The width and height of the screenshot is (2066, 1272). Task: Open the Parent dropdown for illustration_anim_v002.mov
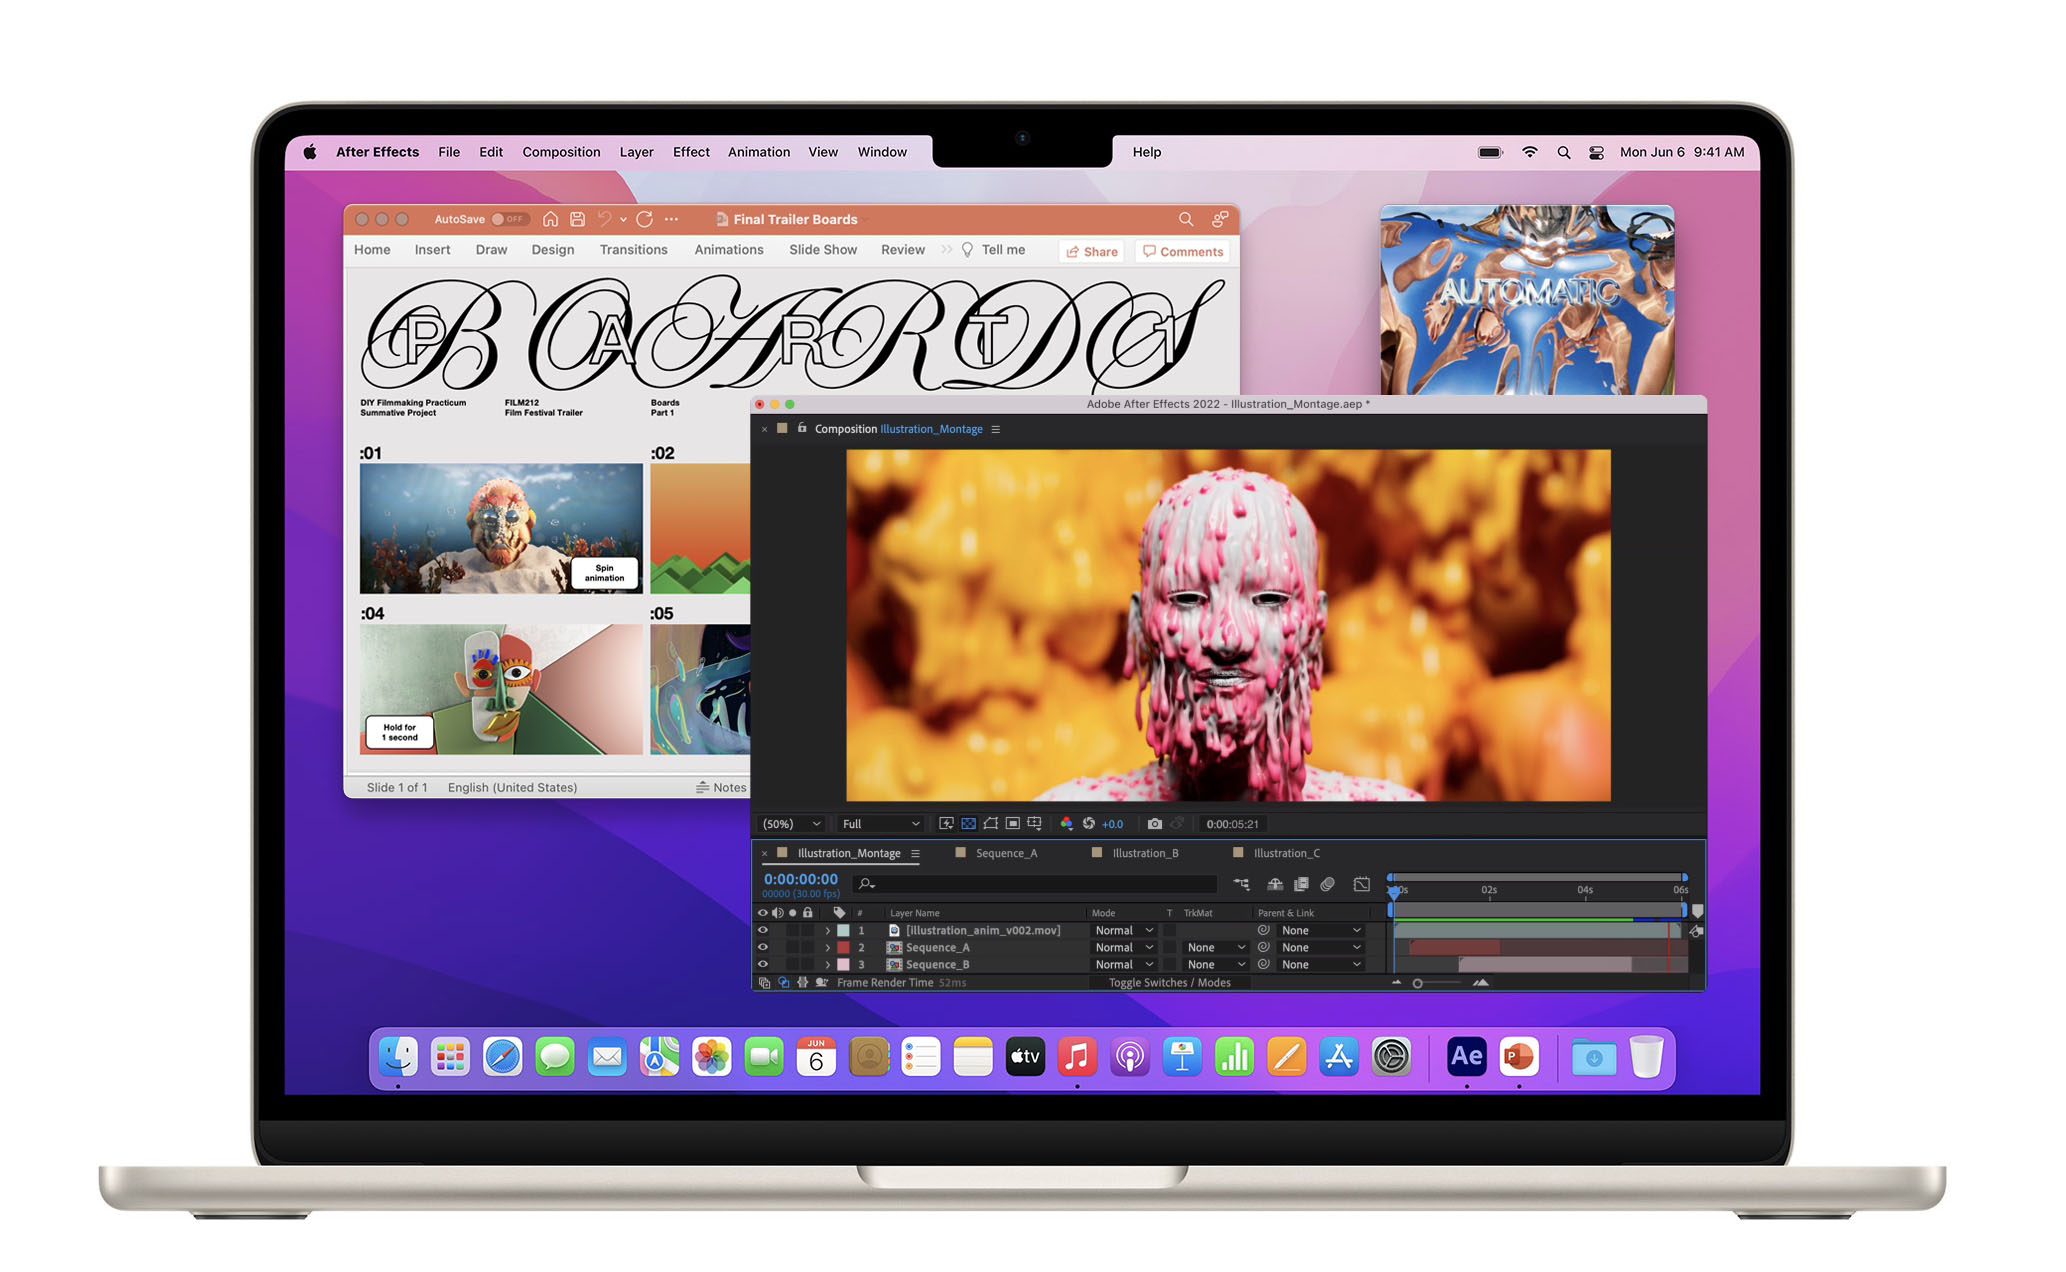pyautogui.click(x=1321, y=930)
